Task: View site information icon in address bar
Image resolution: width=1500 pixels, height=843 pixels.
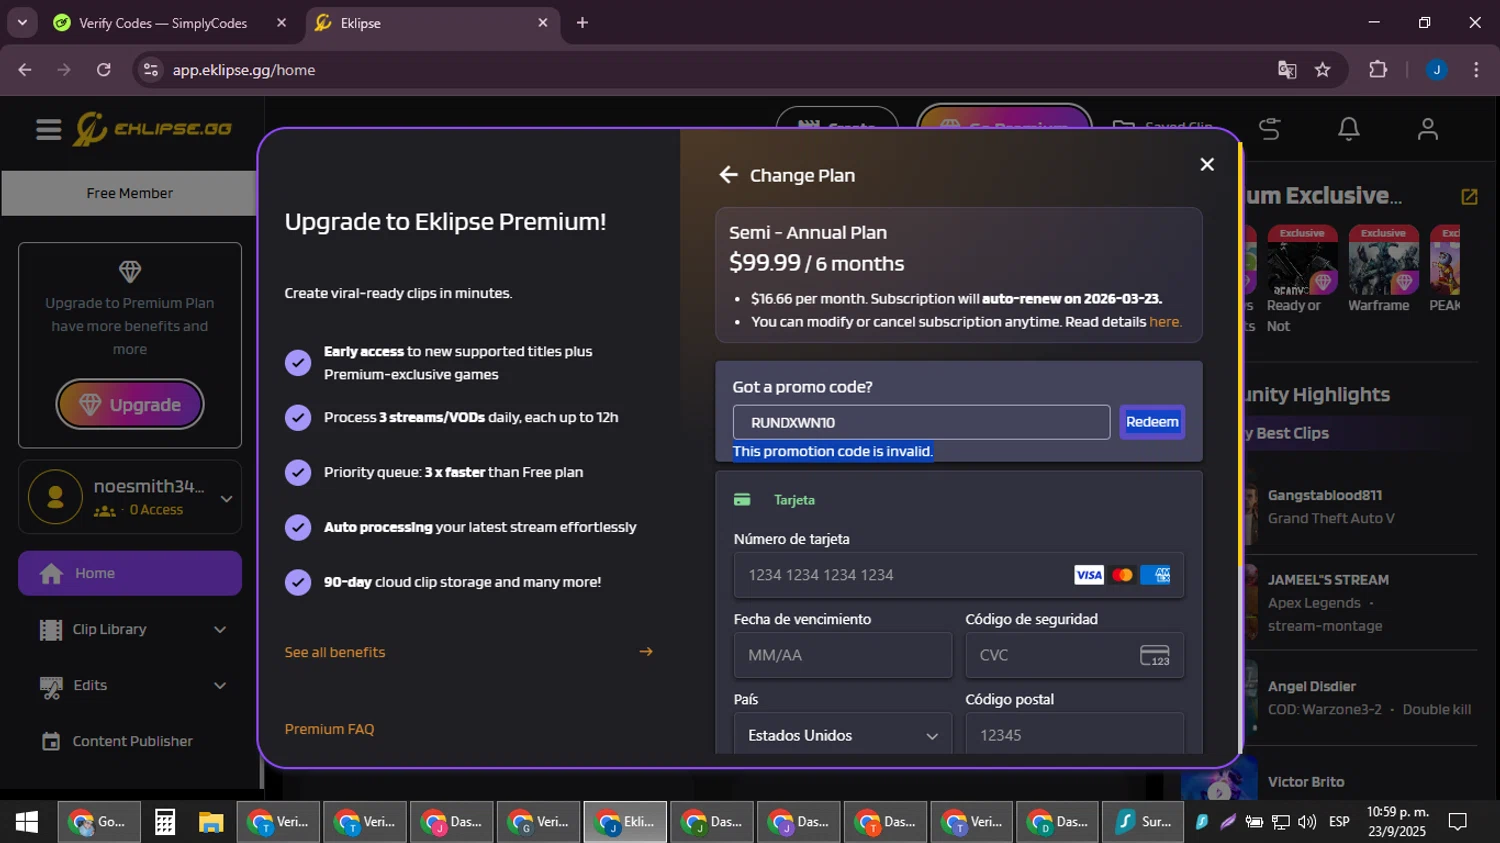Action: pyautogui.click(x=151, y=70)
